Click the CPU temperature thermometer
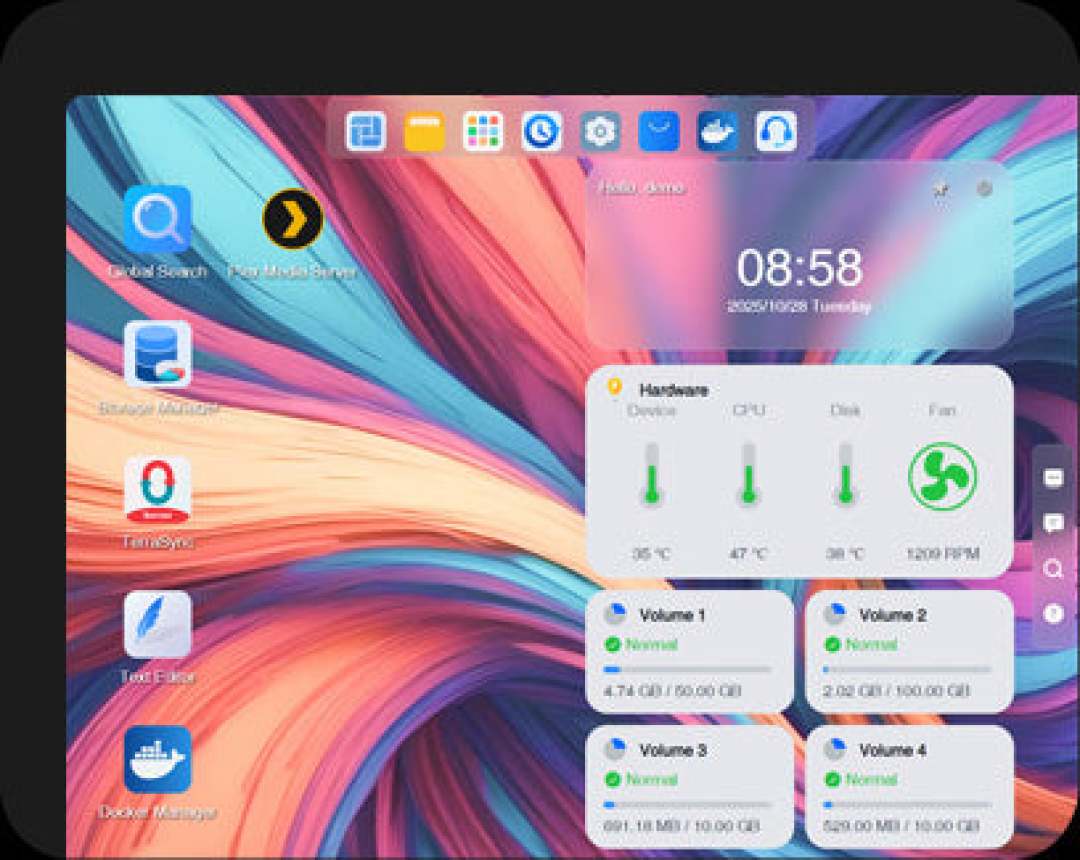The width and height of the screenshot is (1080, 860). click(749, 476)
